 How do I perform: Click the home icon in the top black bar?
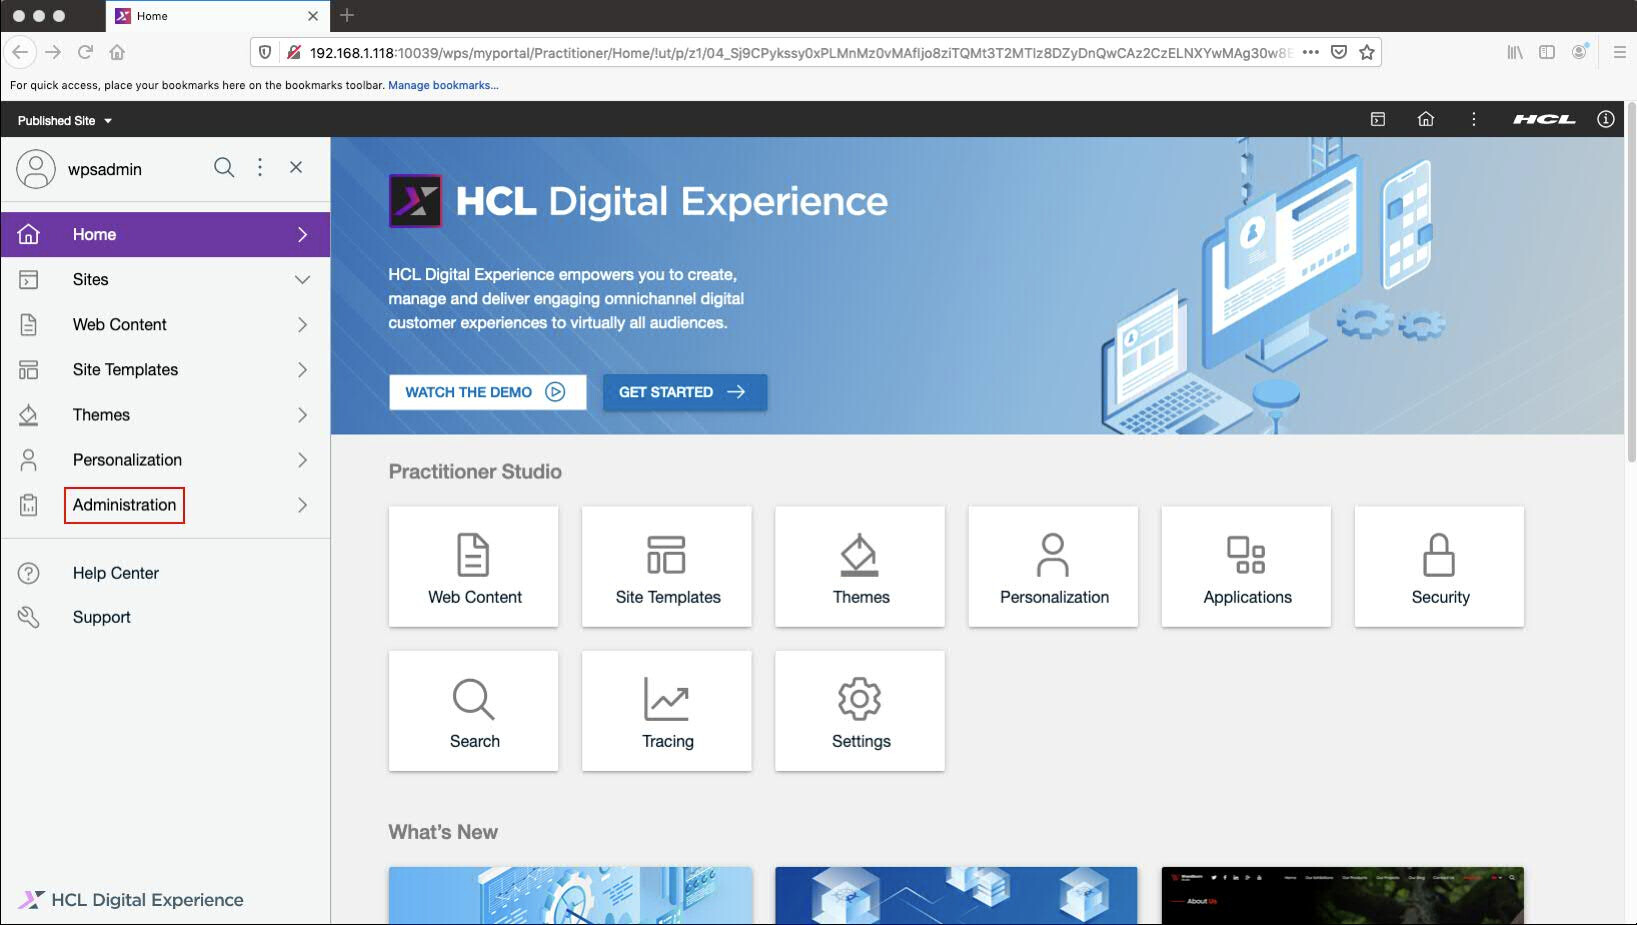tap(1426, 119)
